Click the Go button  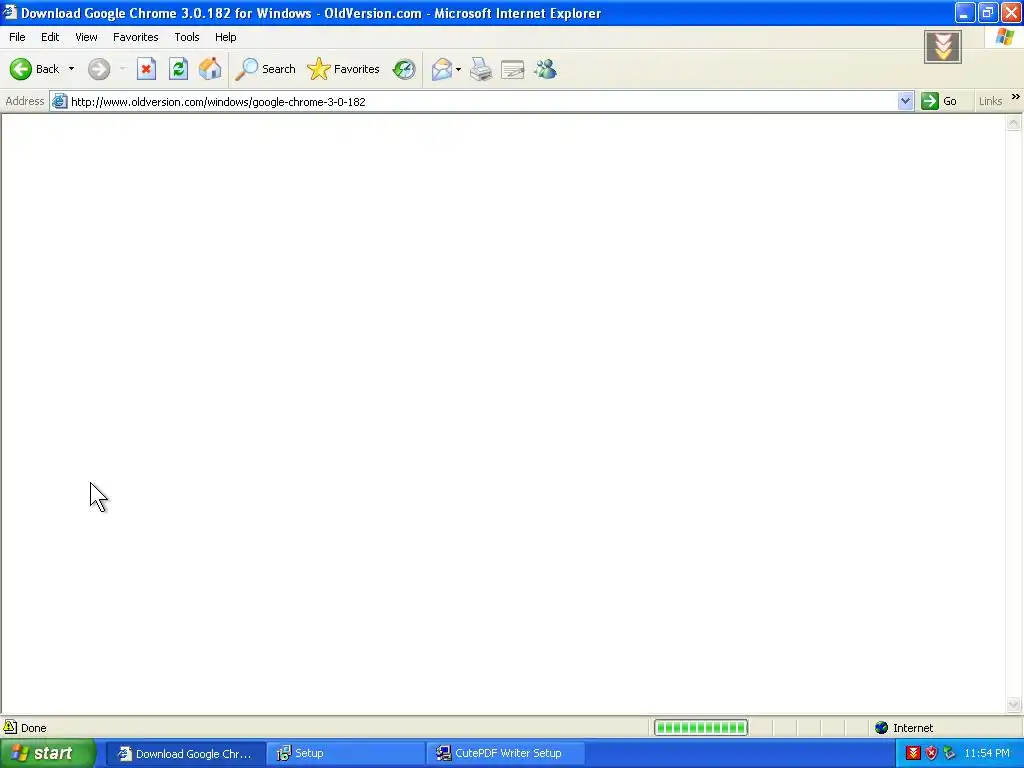tap(939, 101)
